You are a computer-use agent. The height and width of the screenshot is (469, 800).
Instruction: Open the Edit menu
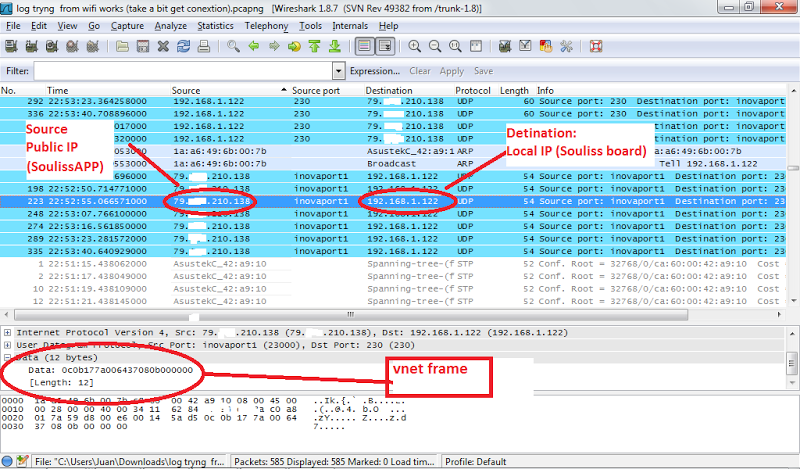(x=39, y=26)
